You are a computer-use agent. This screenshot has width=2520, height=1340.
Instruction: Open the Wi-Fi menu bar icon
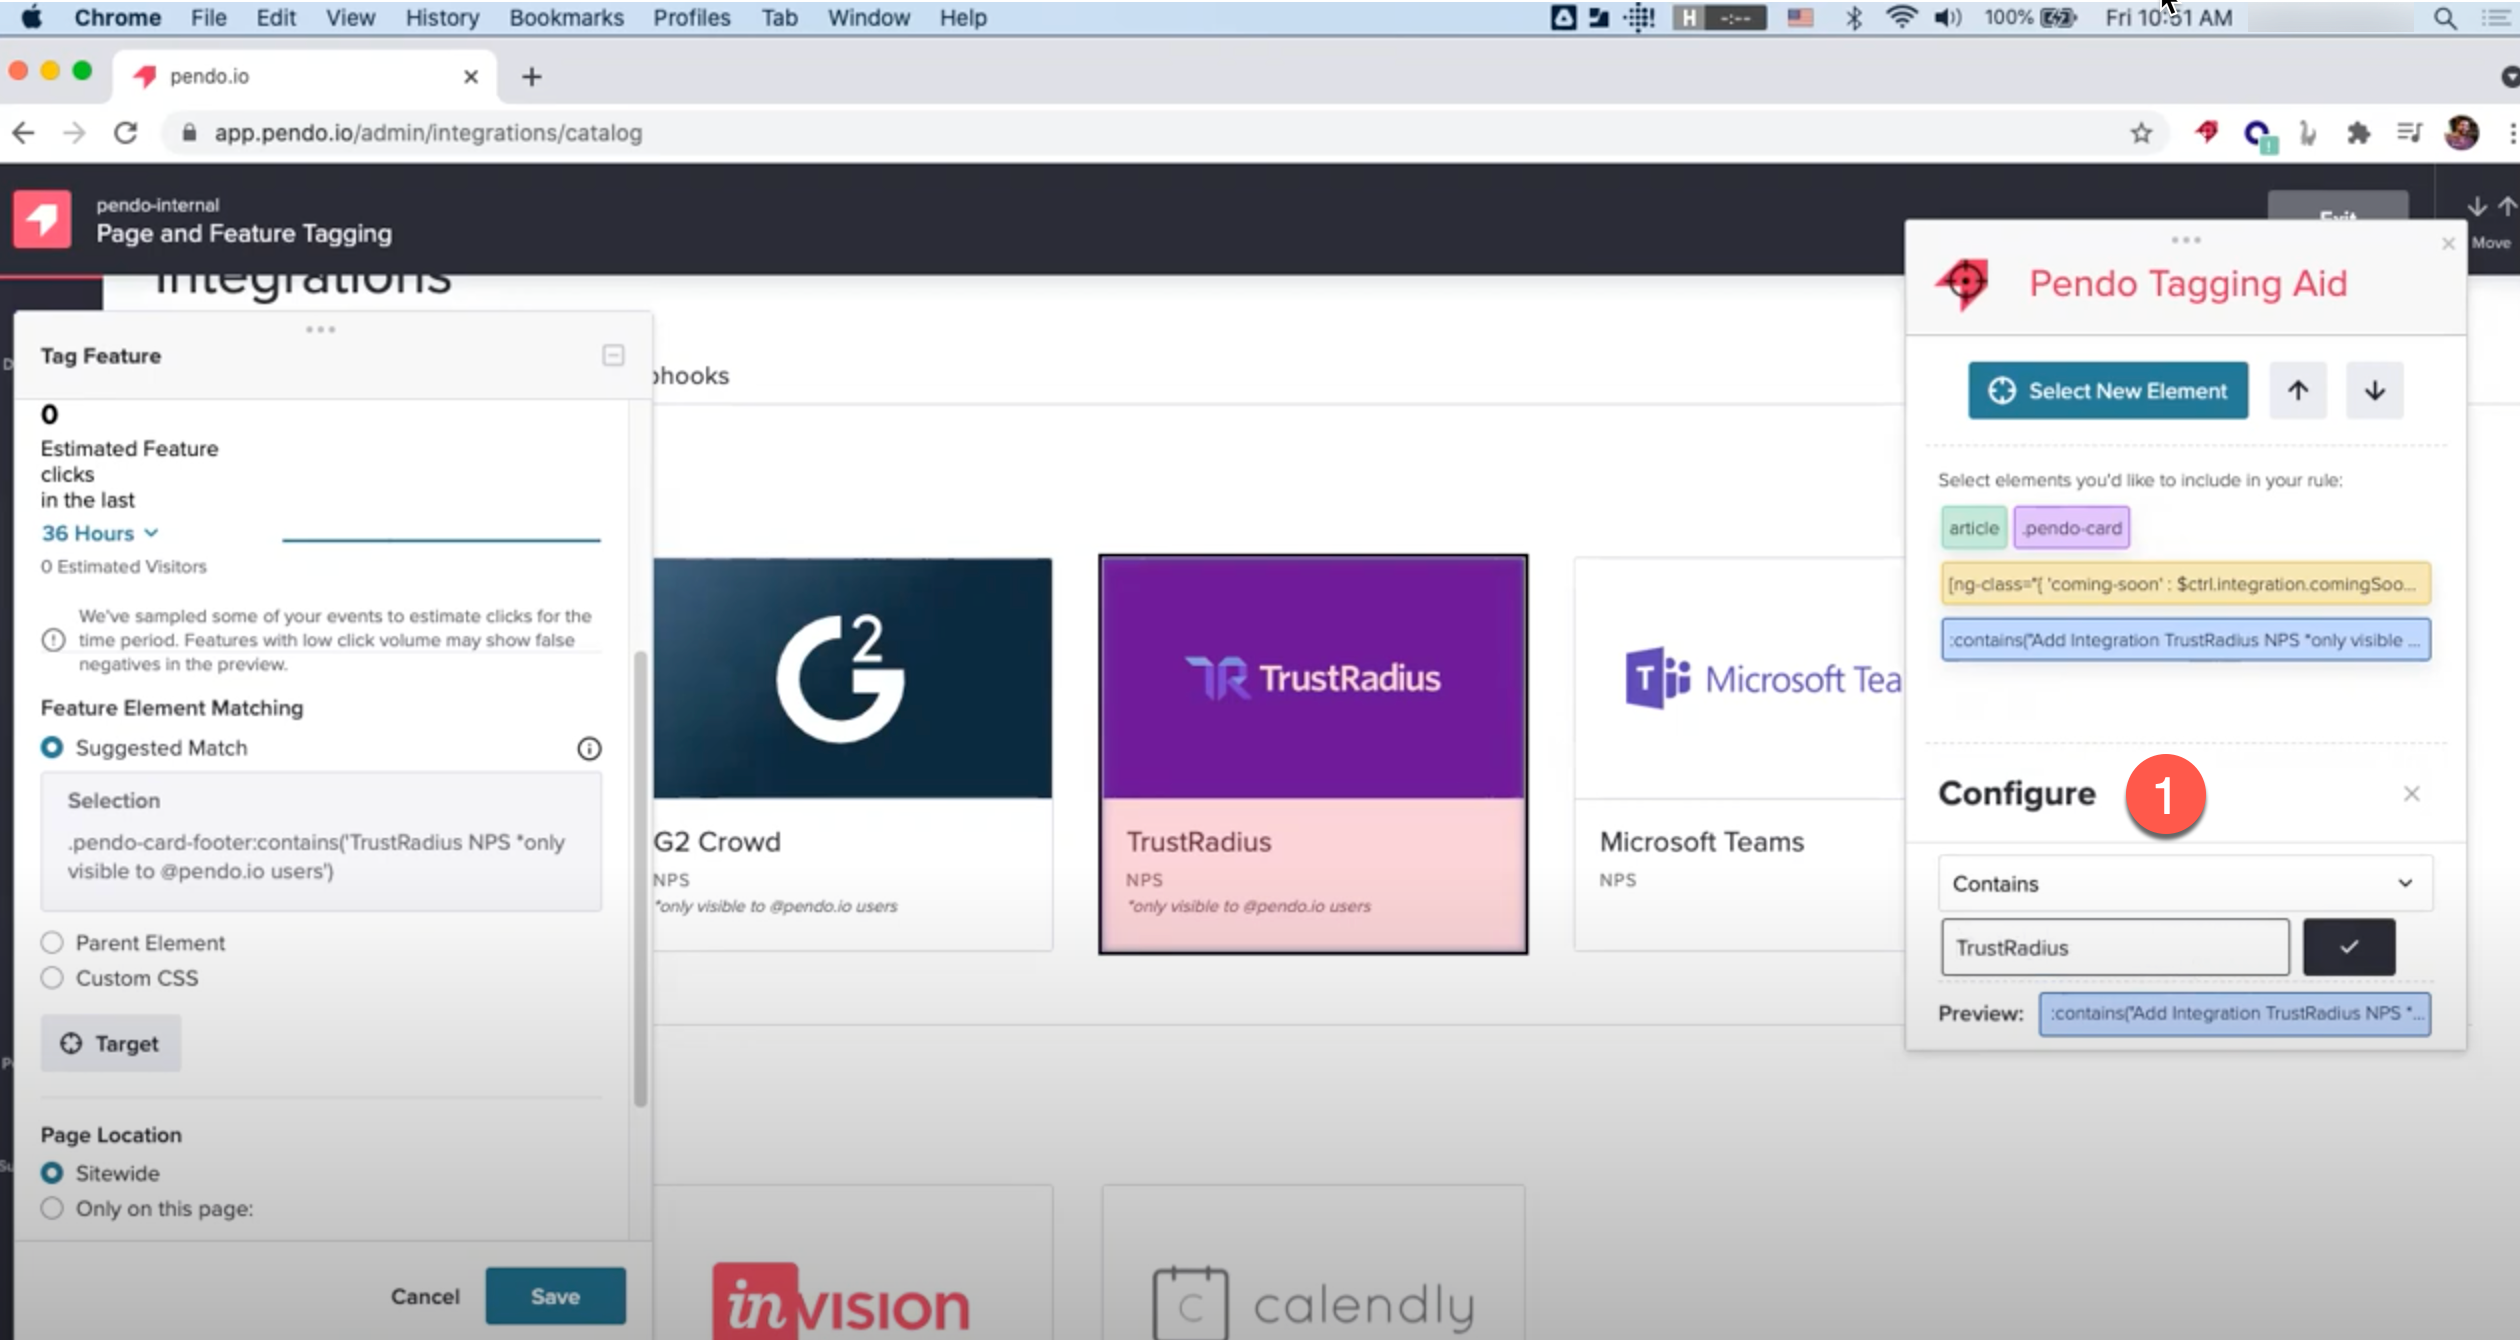pyautogui.click(x=1901, y=18)
